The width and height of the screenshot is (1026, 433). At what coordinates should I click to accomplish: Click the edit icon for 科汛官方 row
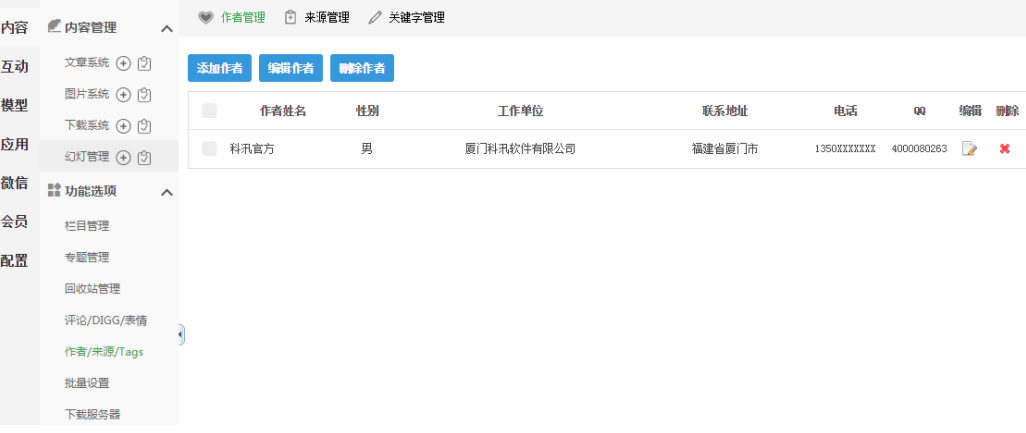[x=969, y=149]
